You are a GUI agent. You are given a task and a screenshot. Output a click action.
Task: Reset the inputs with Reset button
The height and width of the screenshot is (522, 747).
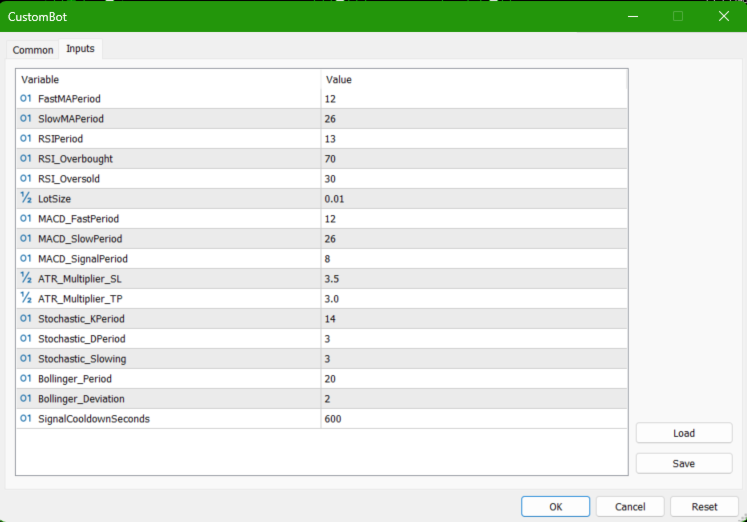tap(704, 507)
